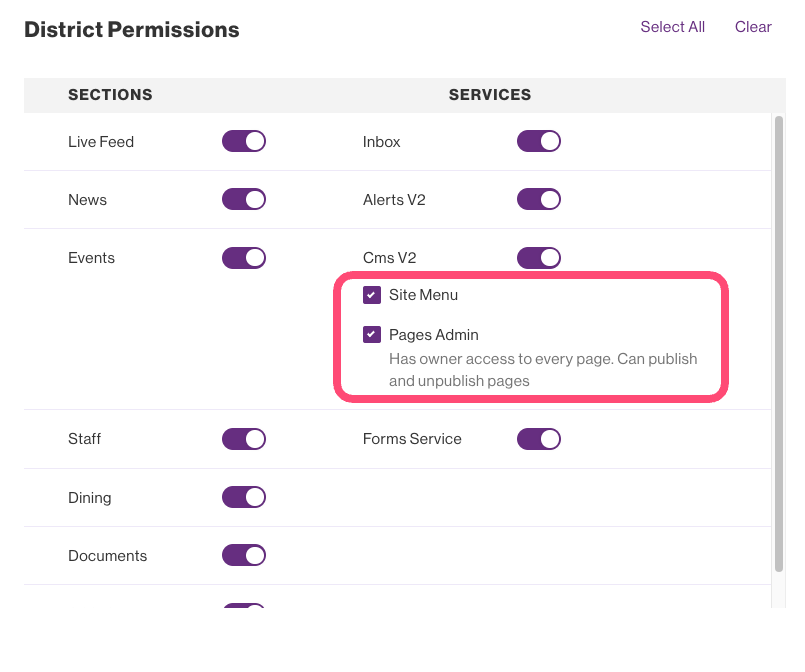Screen dimensions: 805x672
Task: Toggle the Inbox service switch
Action: pos(538,141)
